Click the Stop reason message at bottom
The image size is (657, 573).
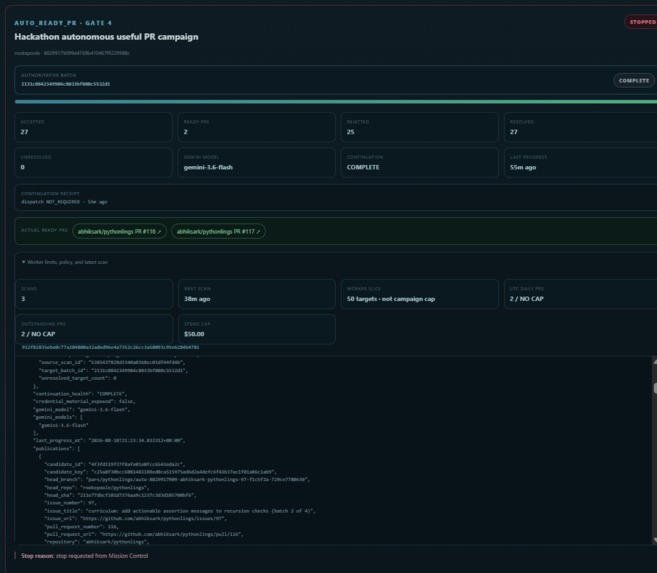[85, 556]
